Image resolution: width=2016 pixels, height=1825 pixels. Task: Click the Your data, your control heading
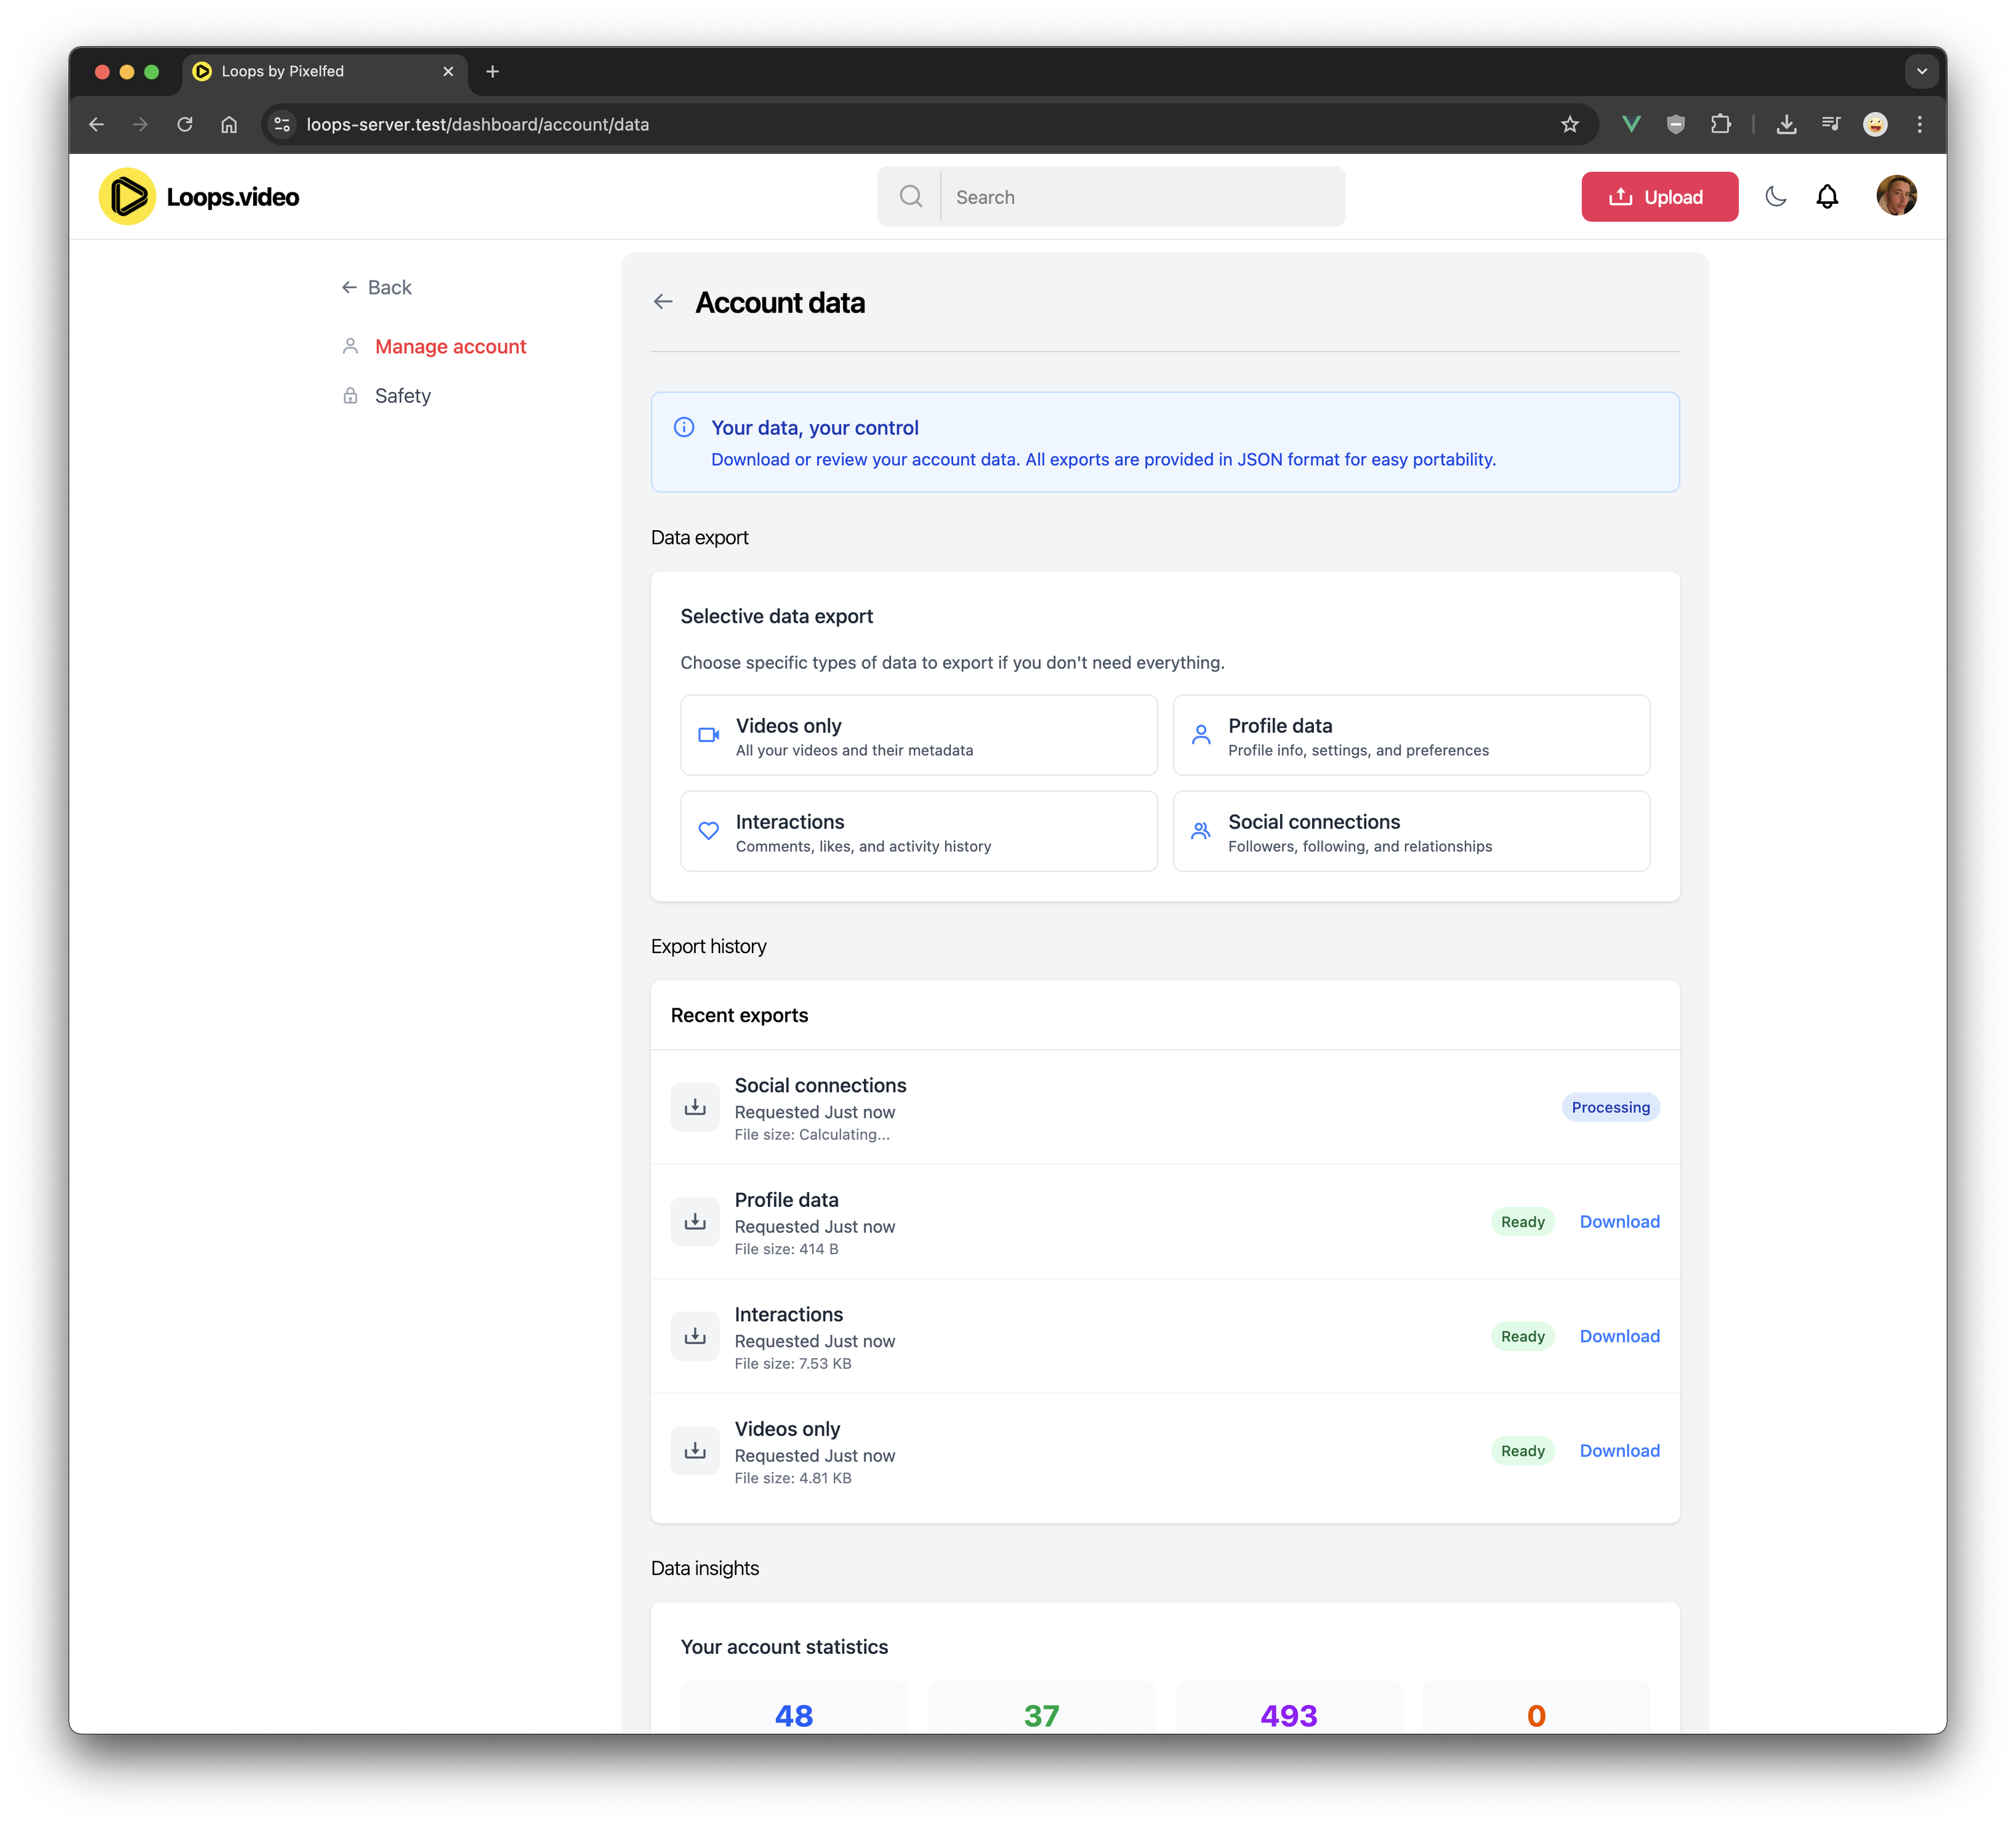(814, 428)
